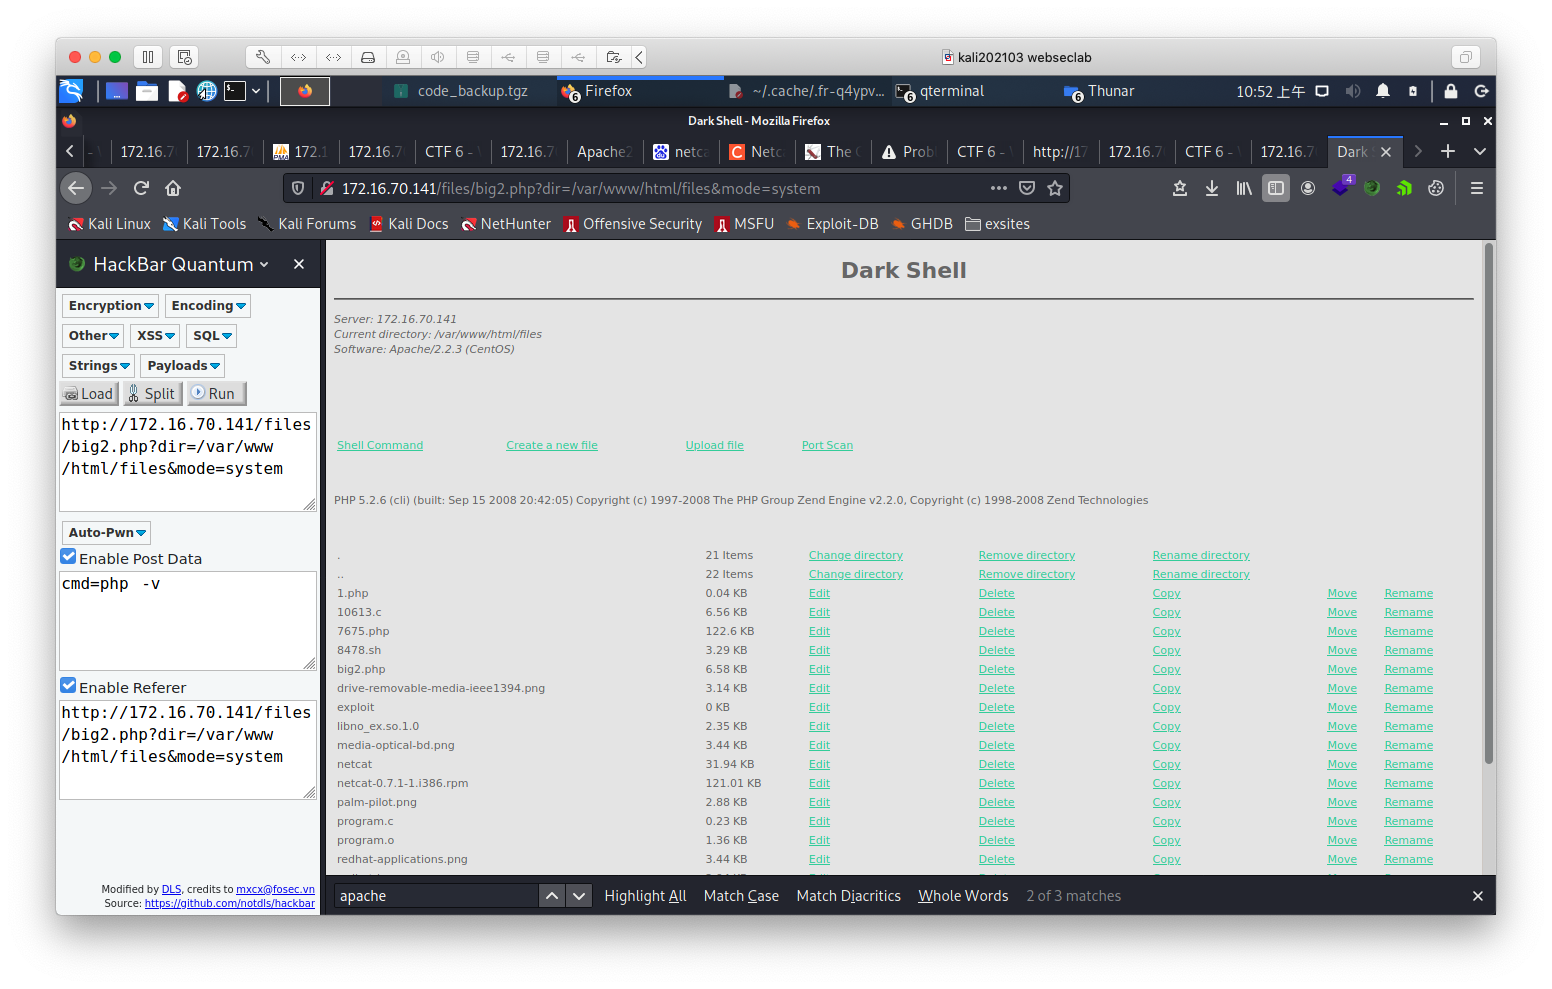
Task: Open the exsites bookmarks folder
Action: pyautogui.click(x=997, y=224)
